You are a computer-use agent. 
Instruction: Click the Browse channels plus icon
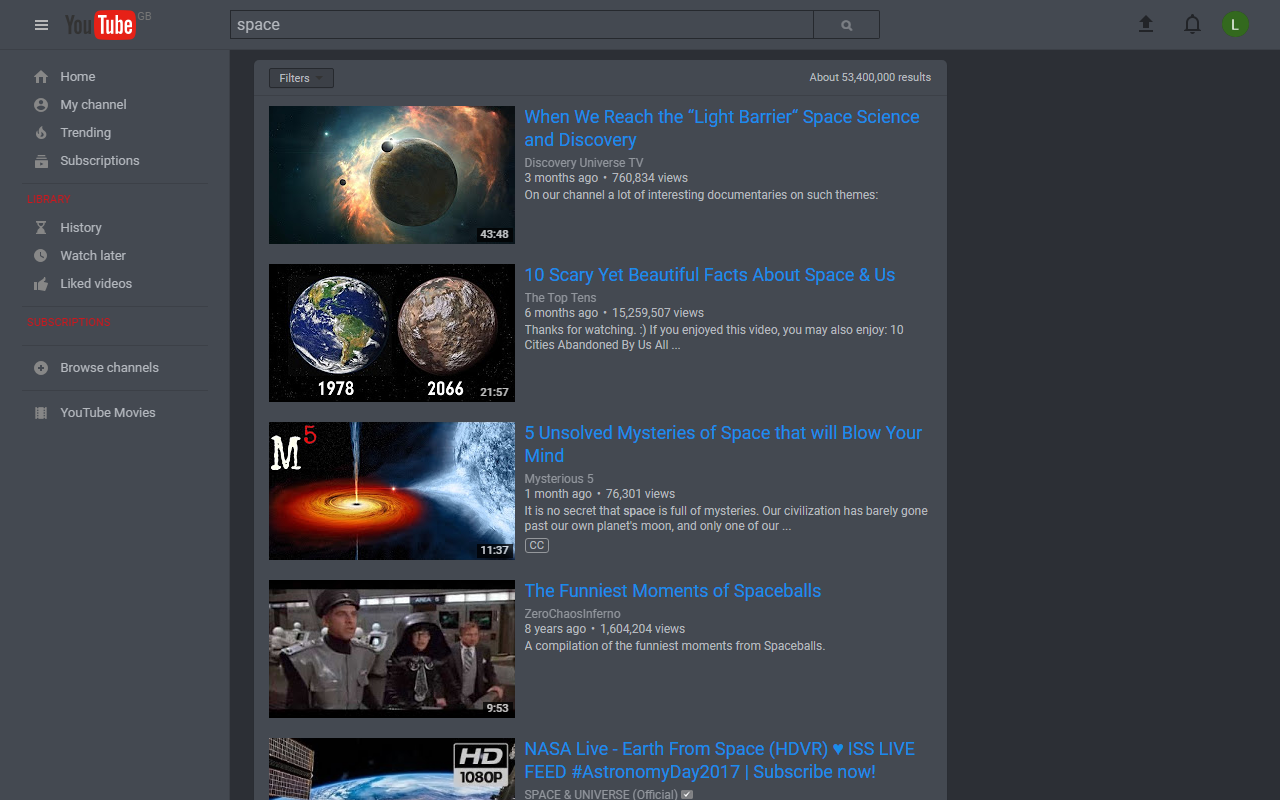[41, 367]
